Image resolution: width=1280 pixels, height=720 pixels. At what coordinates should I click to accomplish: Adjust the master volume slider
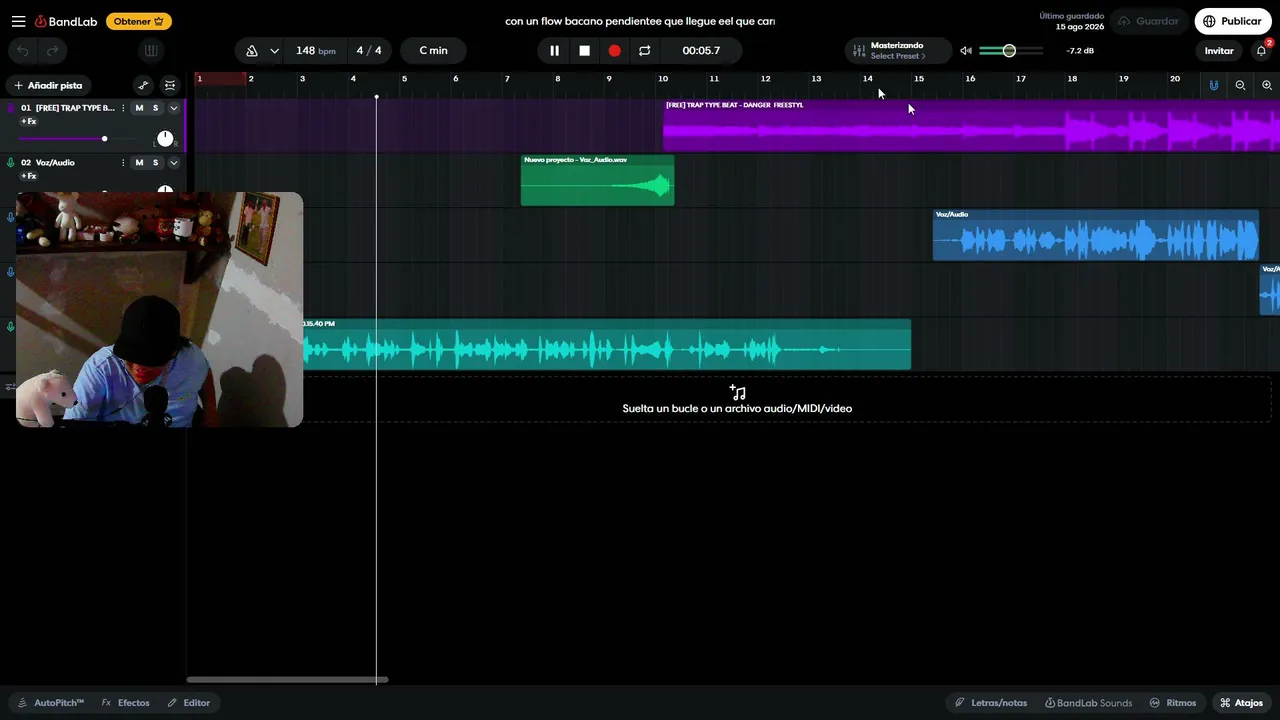(x=1011, y=51)
